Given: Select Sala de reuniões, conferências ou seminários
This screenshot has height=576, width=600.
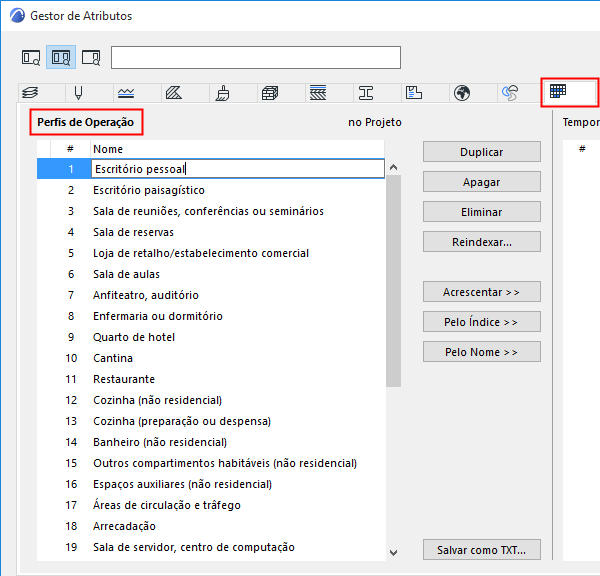Looking at the screenshot, I should tap(211, 211).
